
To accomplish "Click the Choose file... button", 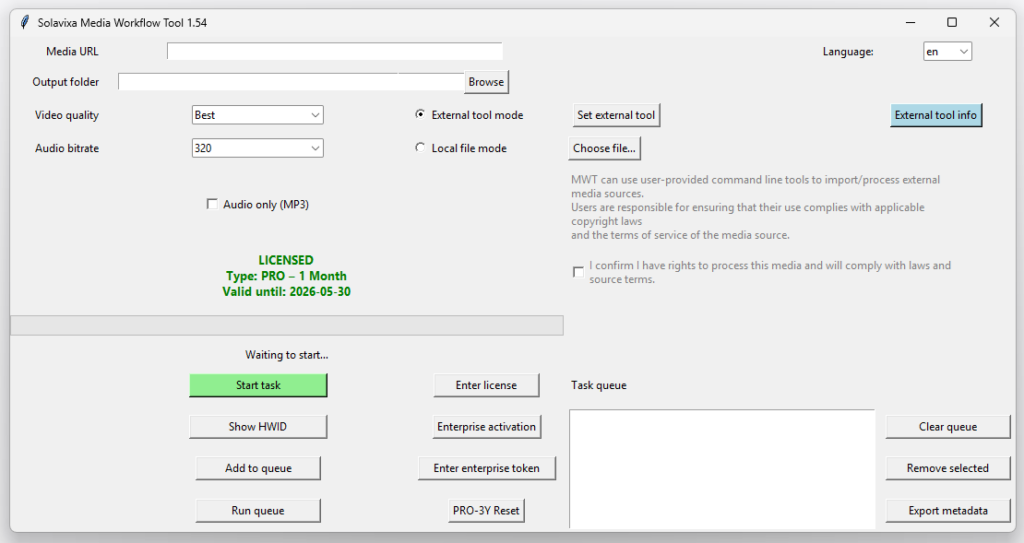I will [604, 148].
